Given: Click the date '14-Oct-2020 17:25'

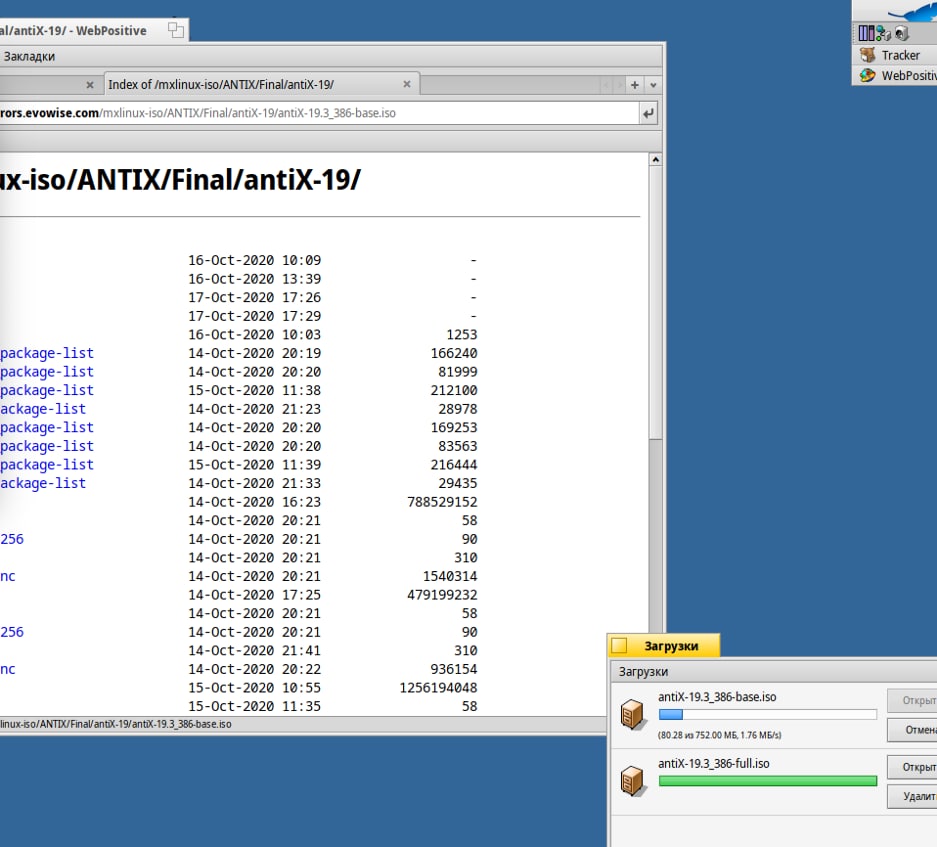Looking at the screenshot, I should tap(255, 595).
